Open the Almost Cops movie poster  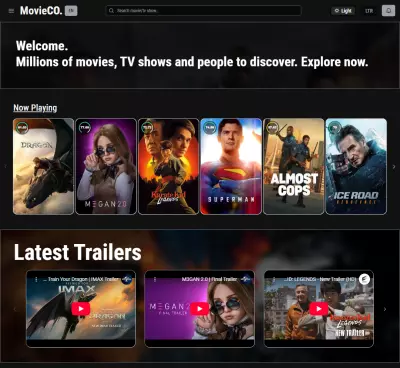coord(294,166)
